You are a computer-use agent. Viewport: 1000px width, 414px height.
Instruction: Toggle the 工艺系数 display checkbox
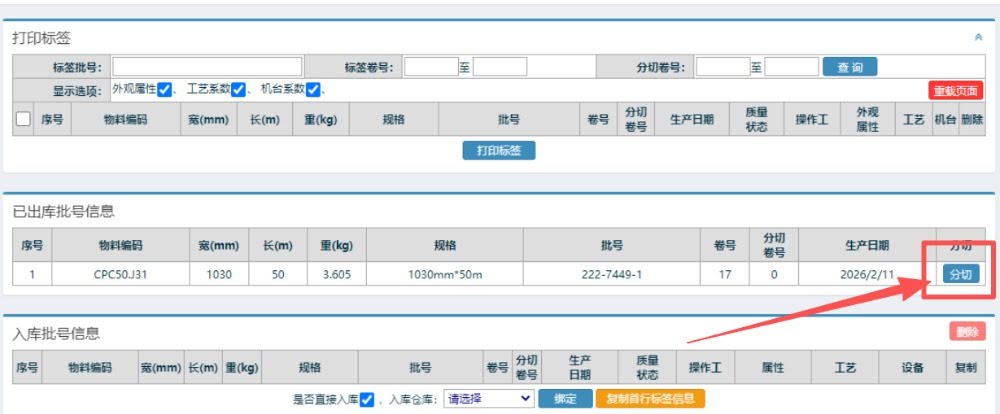click(x=238, y=90)
